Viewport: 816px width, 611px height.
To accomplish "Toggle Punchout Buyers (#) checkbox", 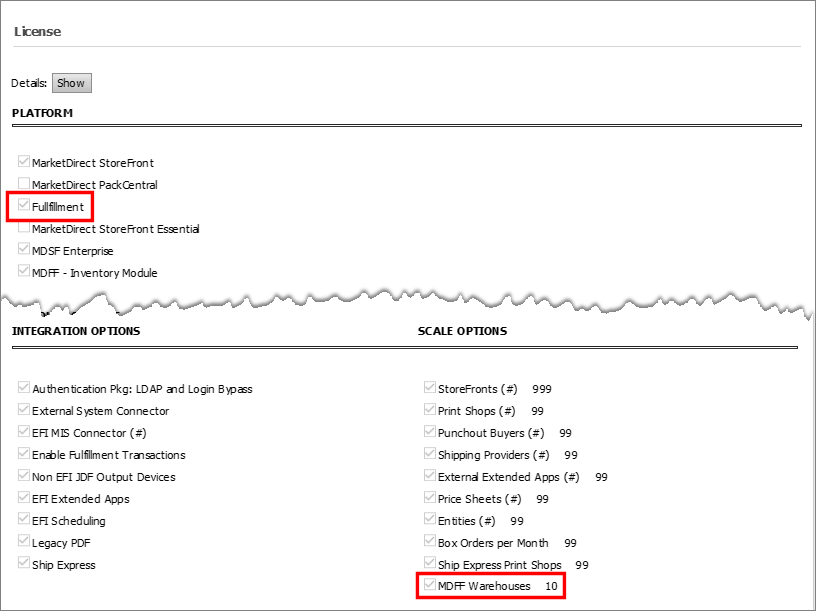I will point(429,431).
